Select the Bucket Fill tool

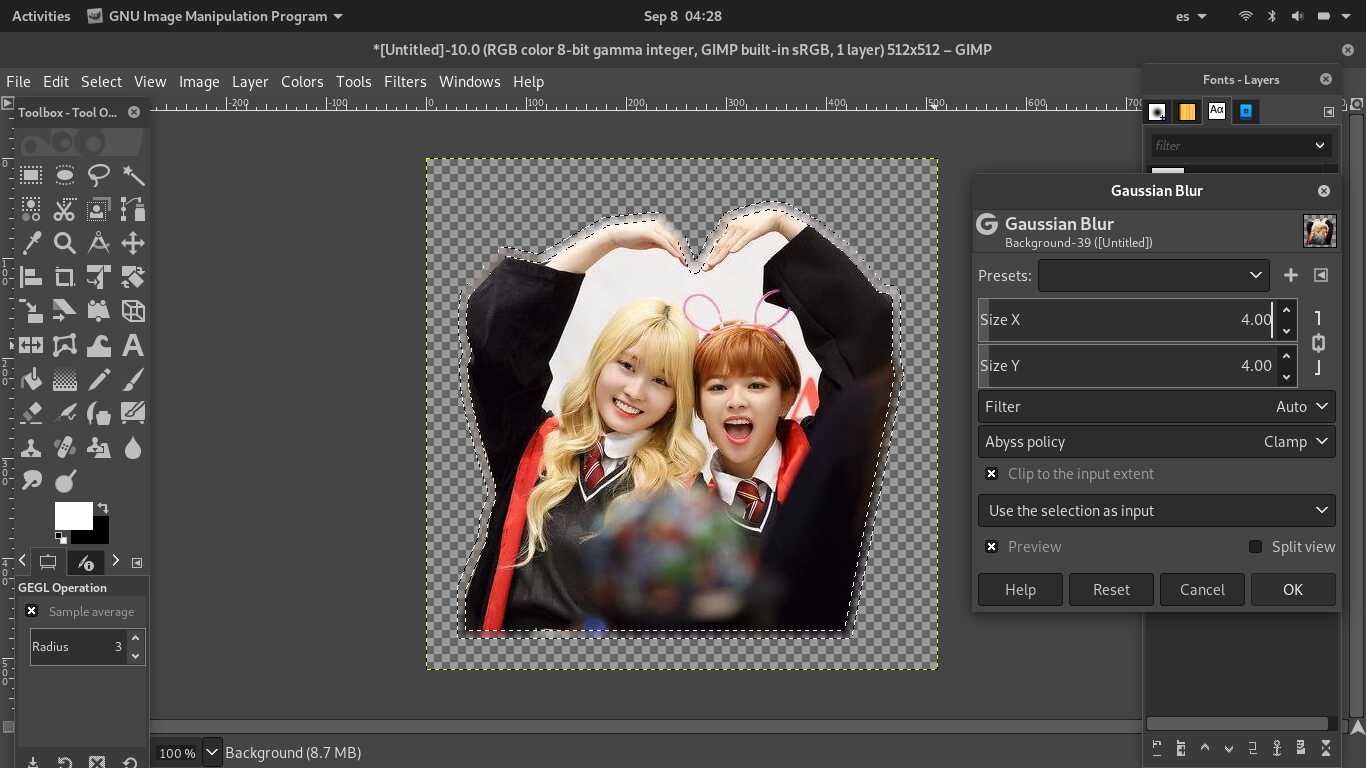coord(31,380)
